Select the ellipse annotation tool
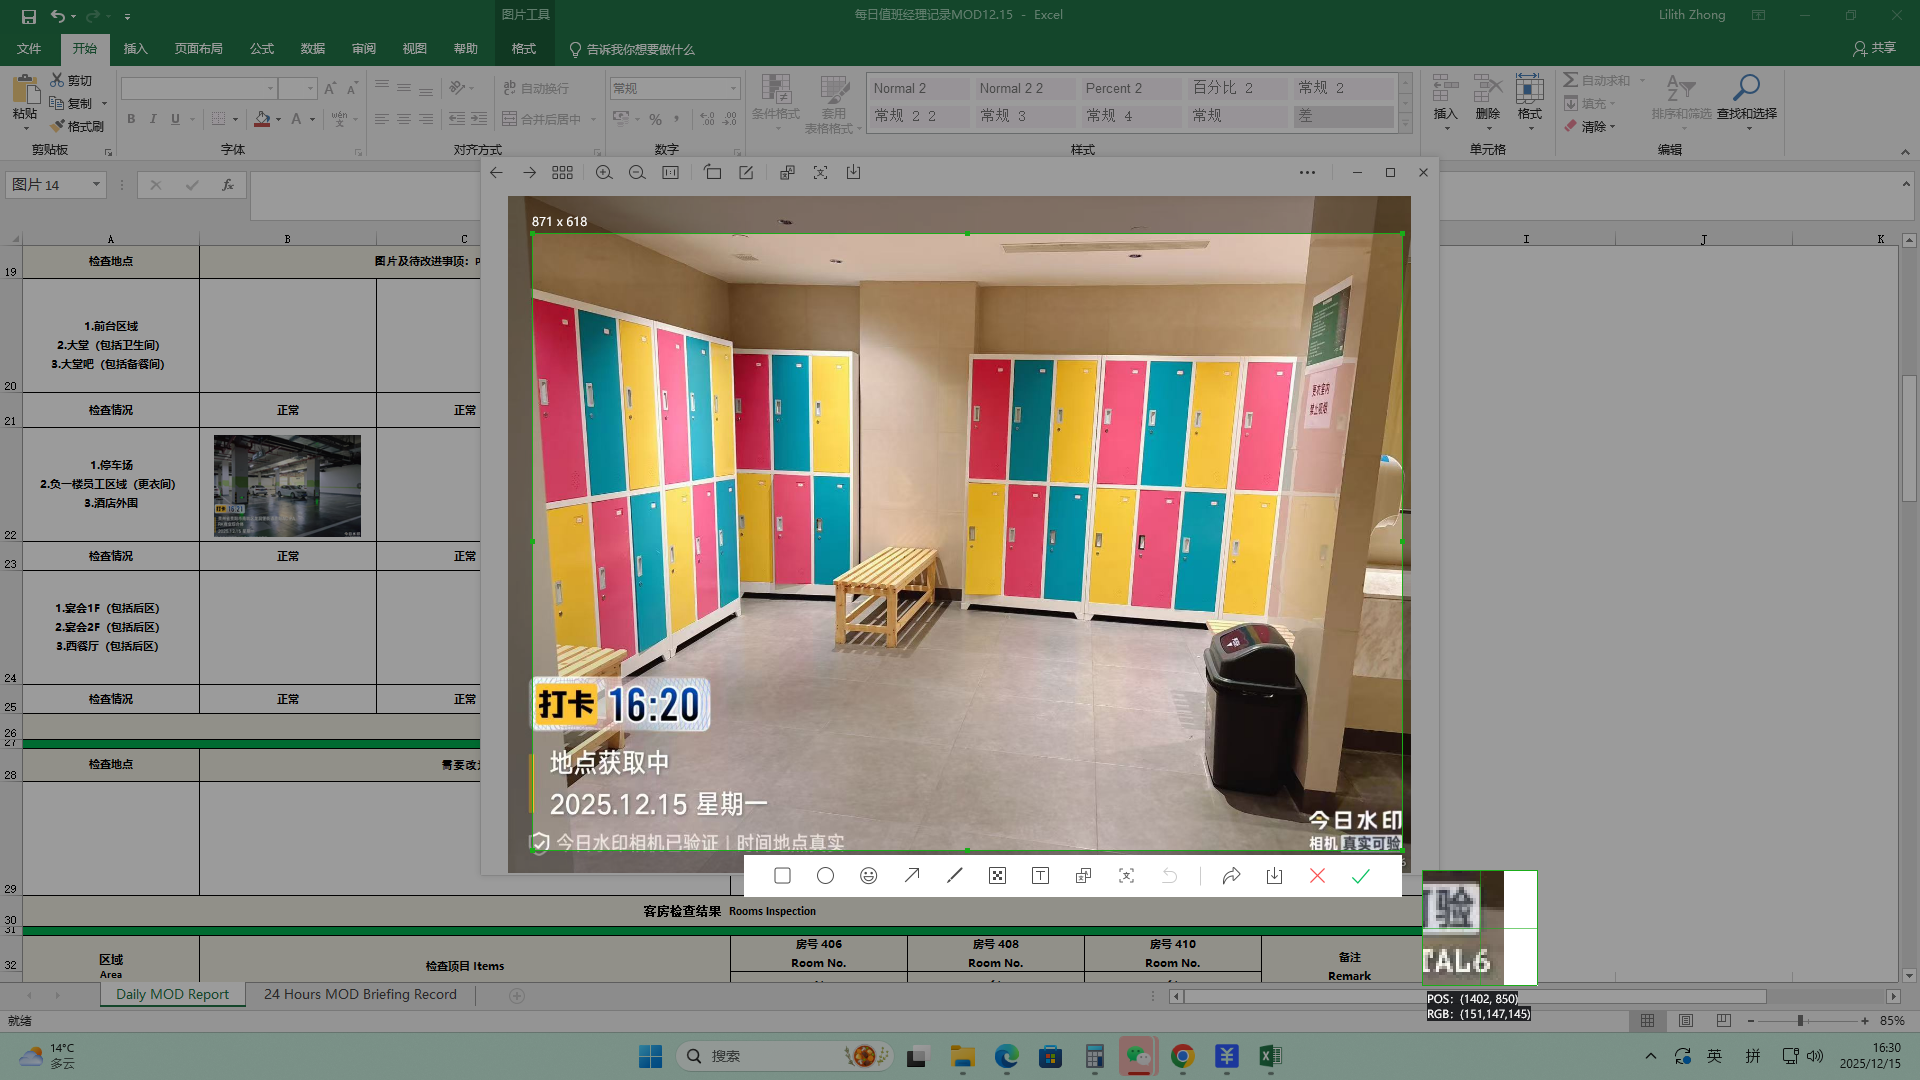 point(825,876)
